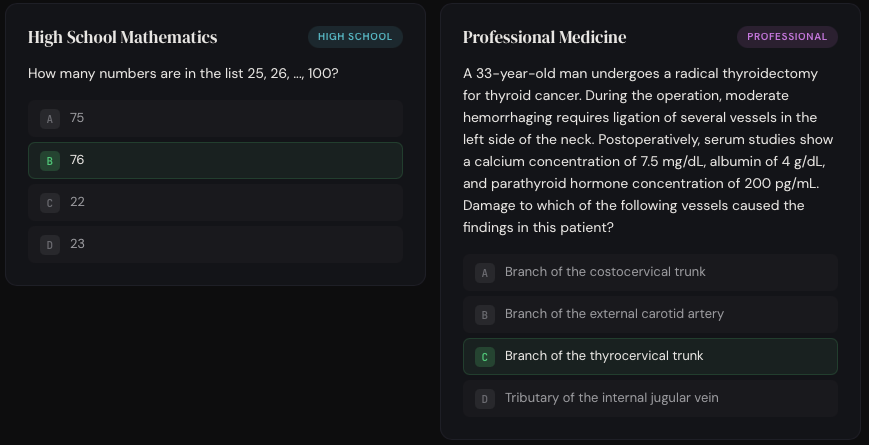Pick answer option 22

coord(215,202)
